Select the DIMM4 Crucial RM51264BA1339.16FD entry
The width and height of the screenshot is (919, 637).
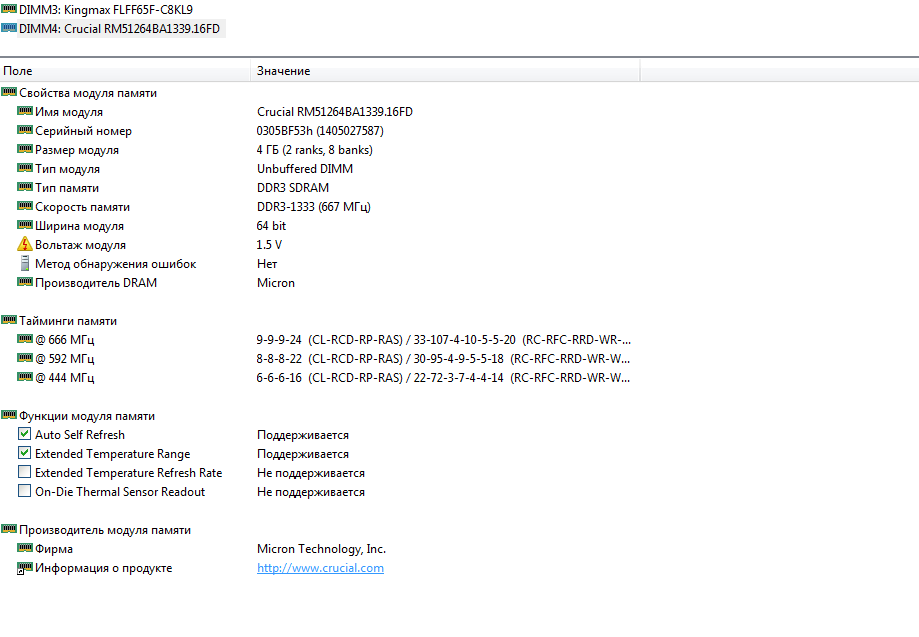point(120,29)
